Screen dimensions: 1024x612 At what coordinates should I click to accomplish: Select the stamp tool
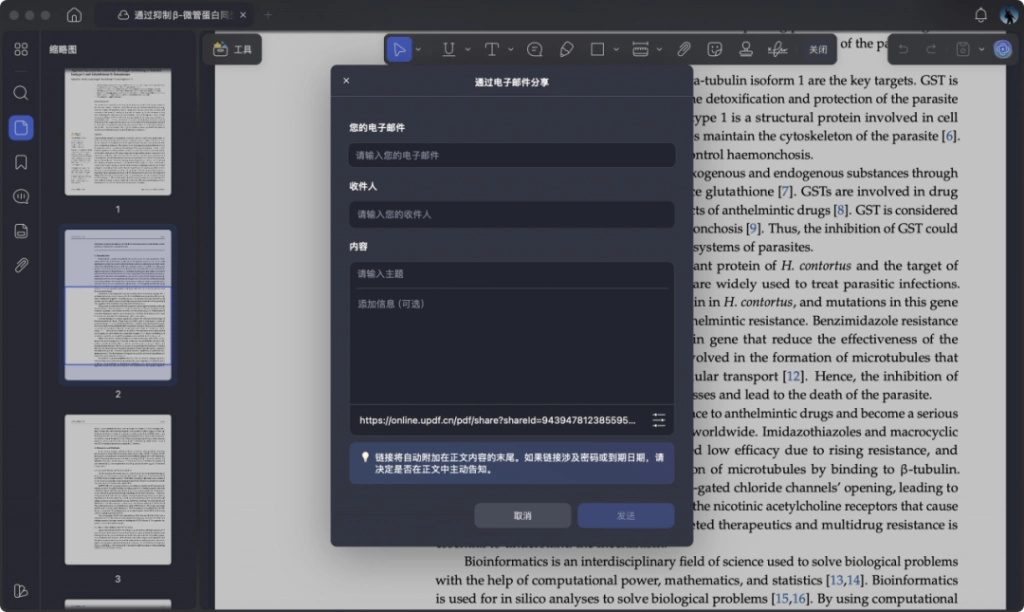[746, 50]
